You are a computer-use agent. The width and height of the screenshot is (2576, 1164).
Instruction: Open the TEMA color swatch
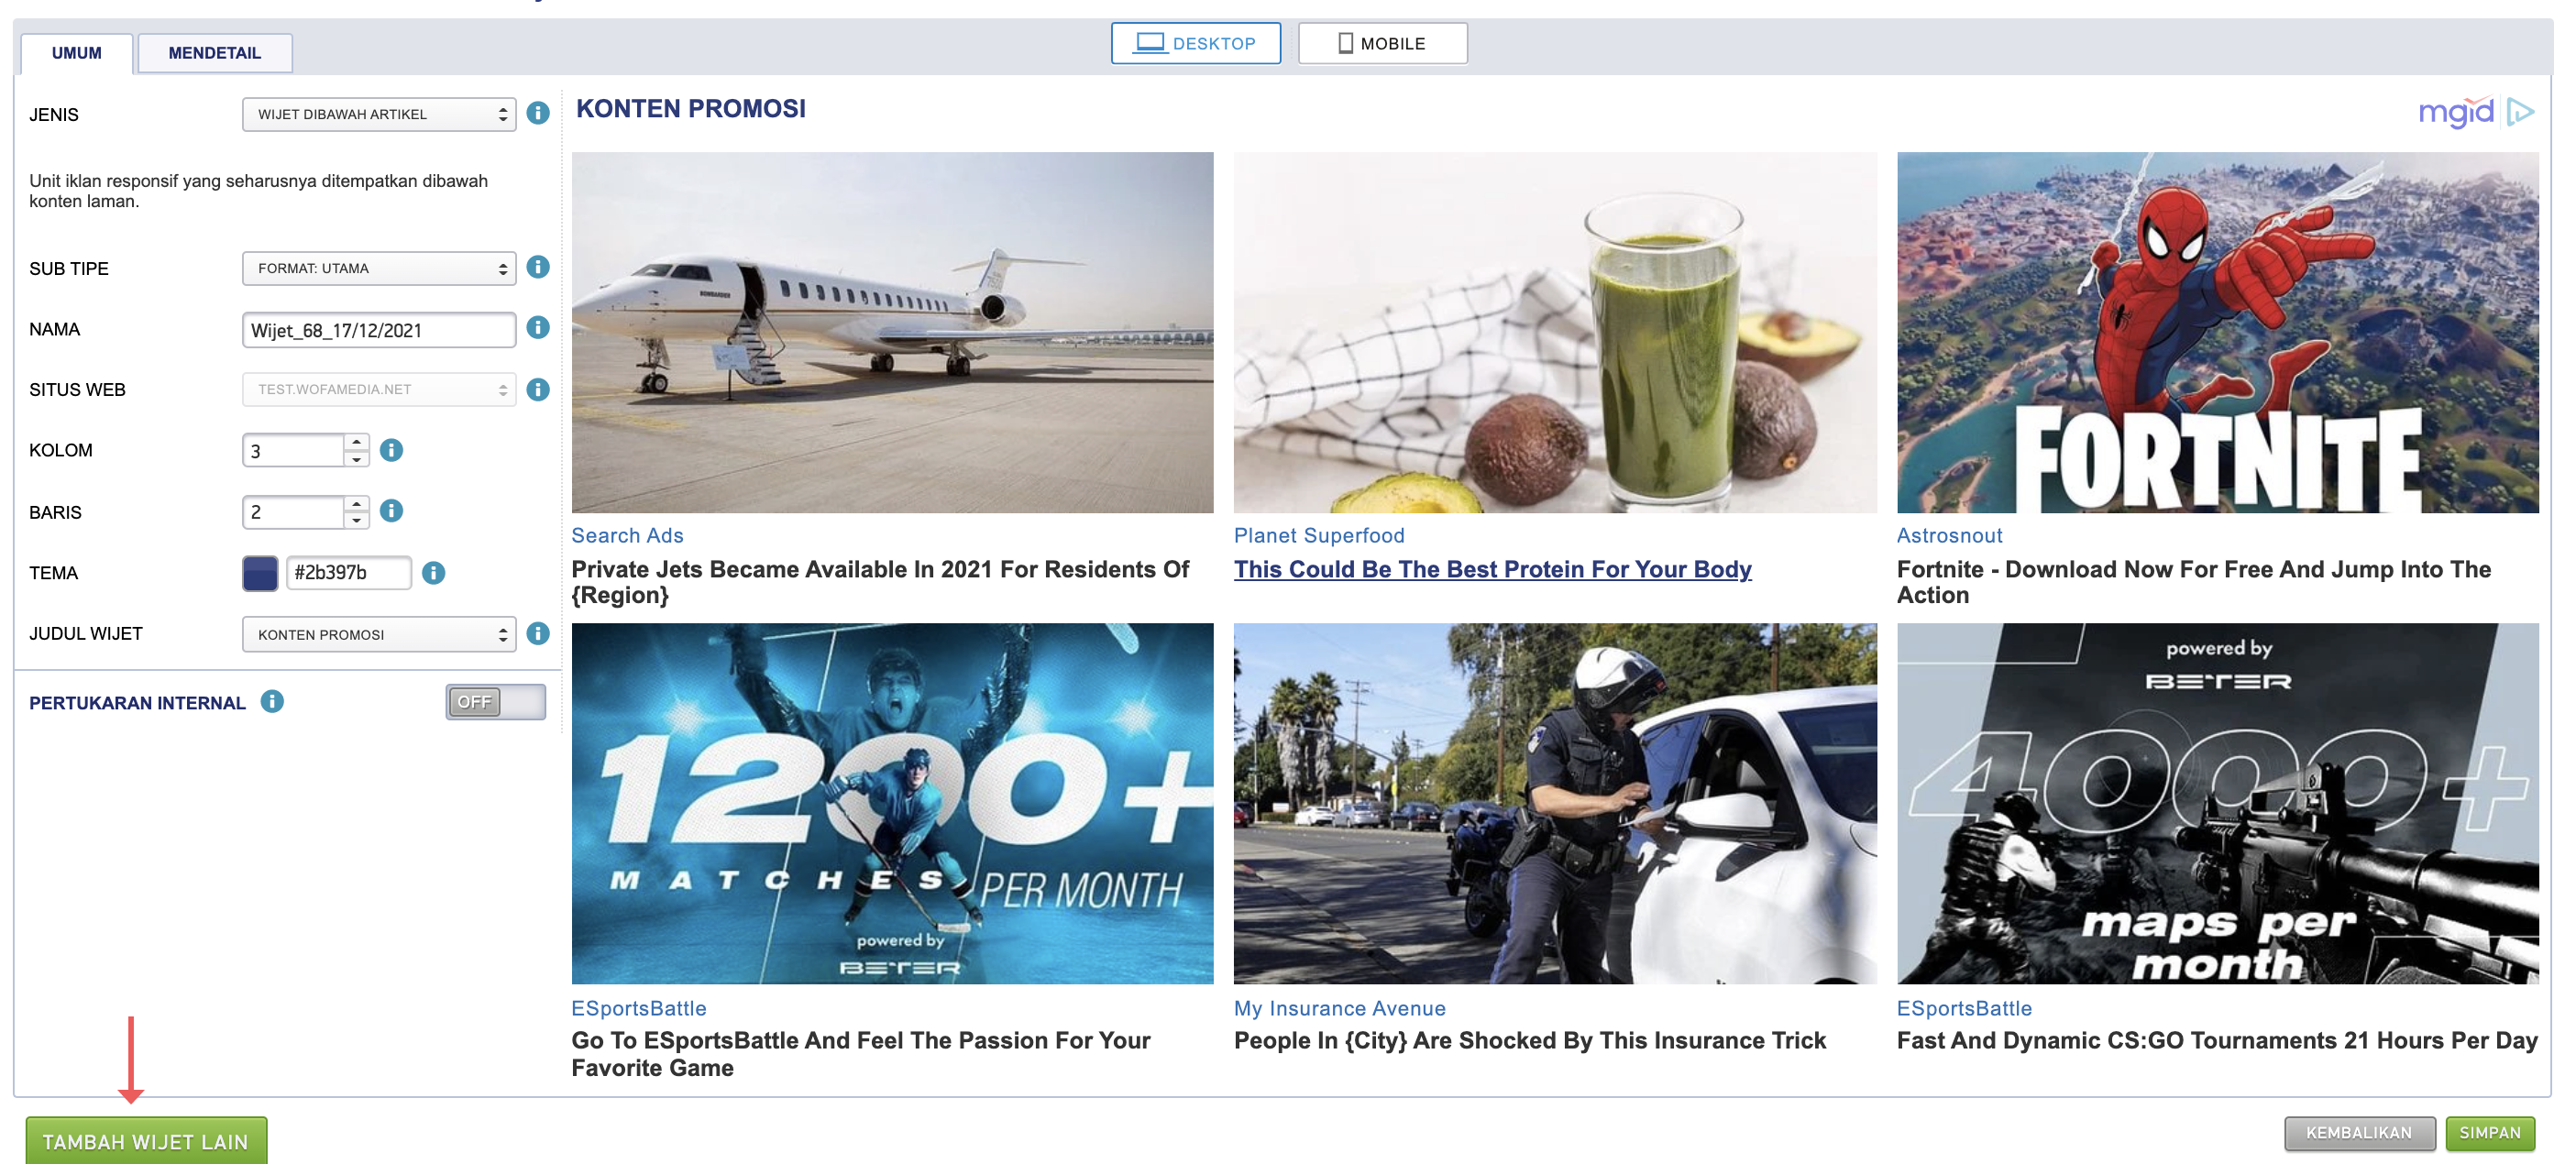point(260,573)
